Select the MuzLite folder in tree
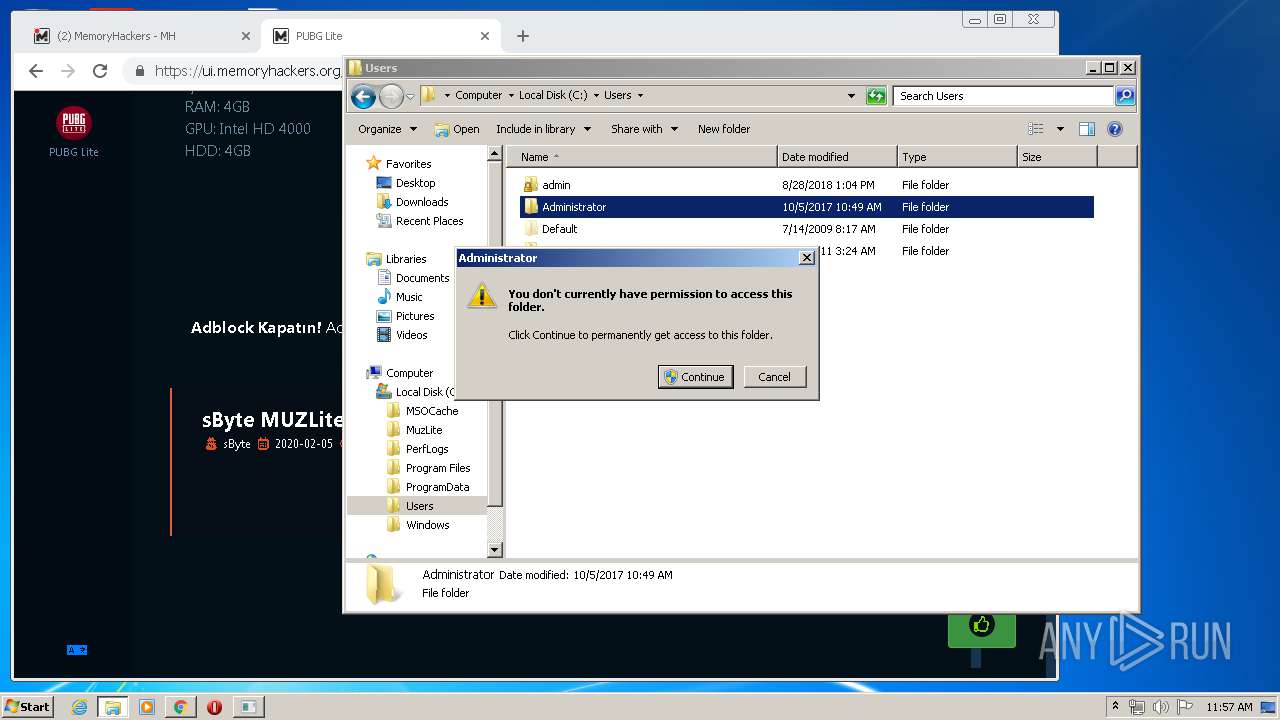The height and width of the screenshot is (720, 1280). [x=424, y=430]
